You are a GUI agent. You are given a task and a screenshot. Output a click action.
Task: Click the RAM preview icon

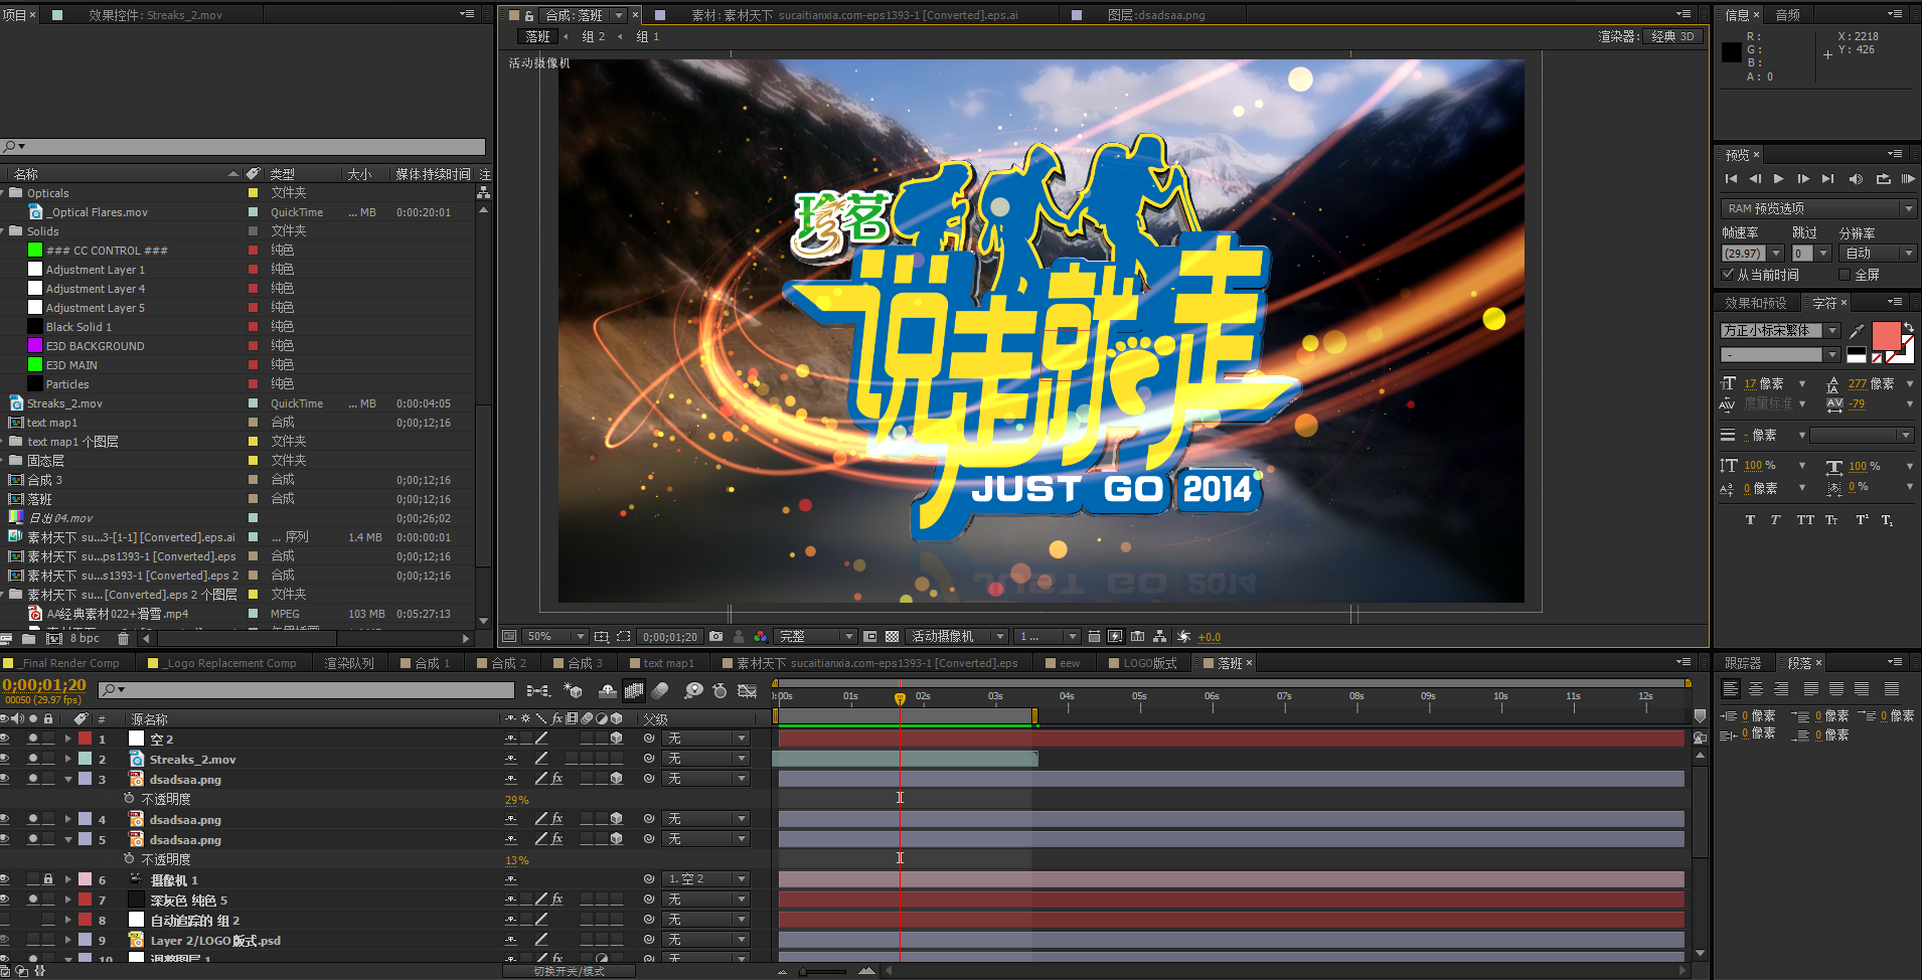[1908, 179]
